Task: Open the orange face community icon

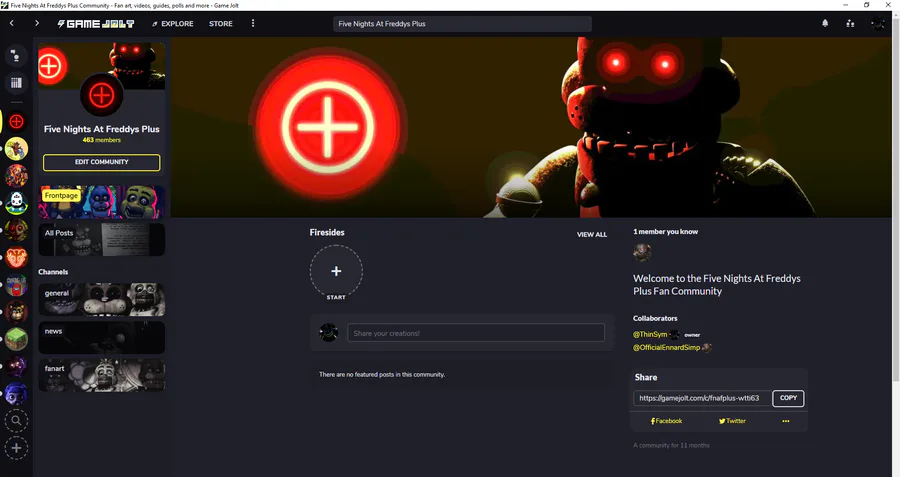Action: [x=16, y=258]
